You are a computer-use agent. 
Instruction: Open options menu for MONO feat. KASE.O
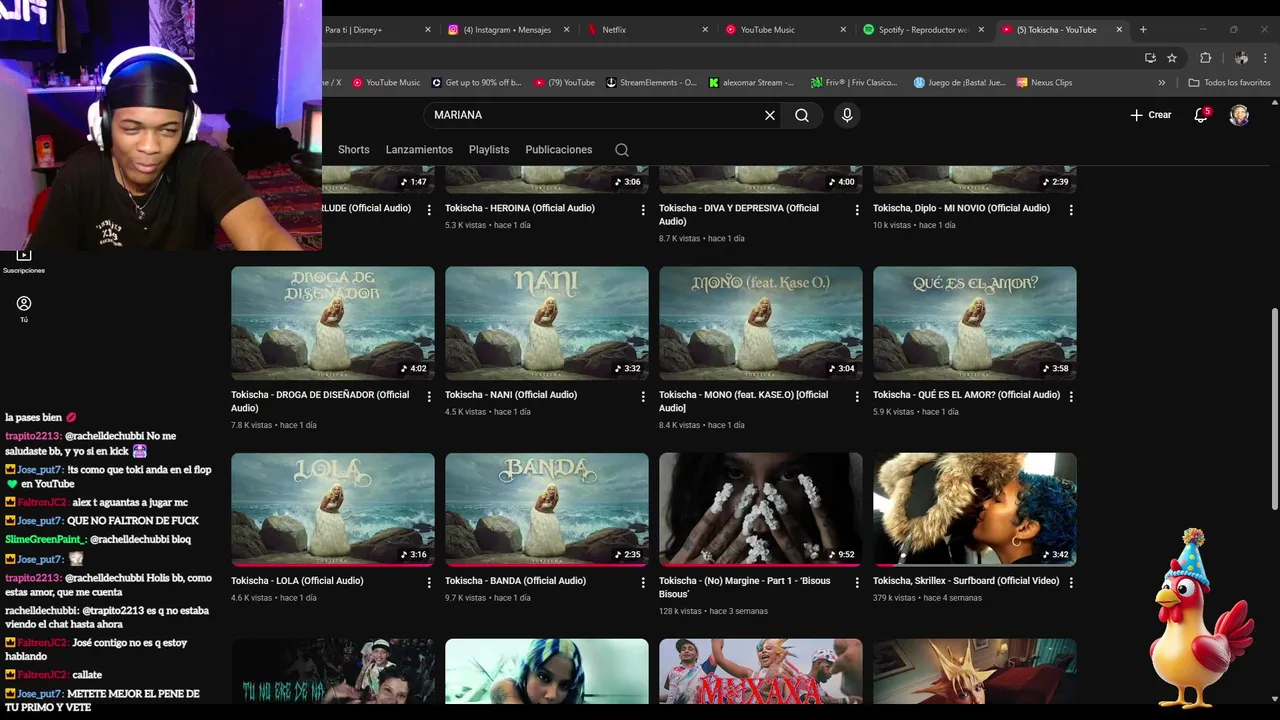point(857,397)
